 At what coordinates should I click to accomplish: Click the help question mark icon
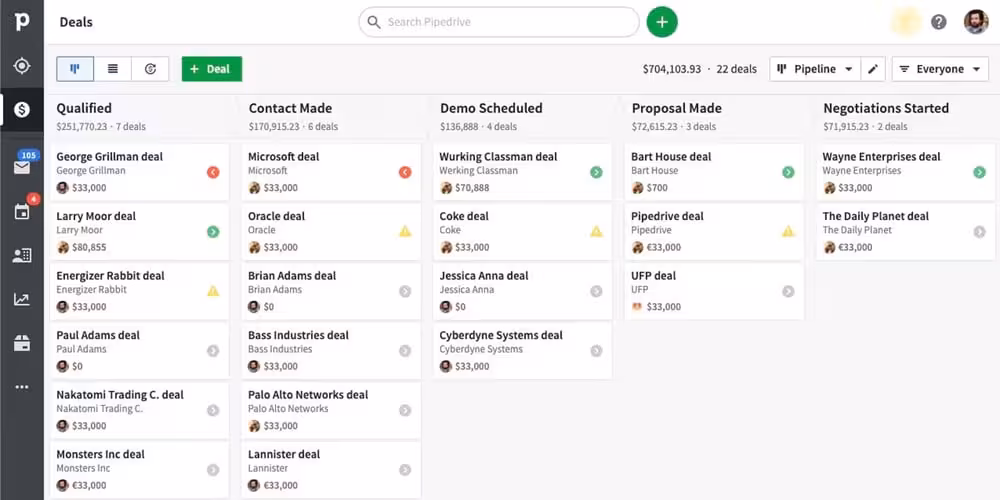pos(938,22)
